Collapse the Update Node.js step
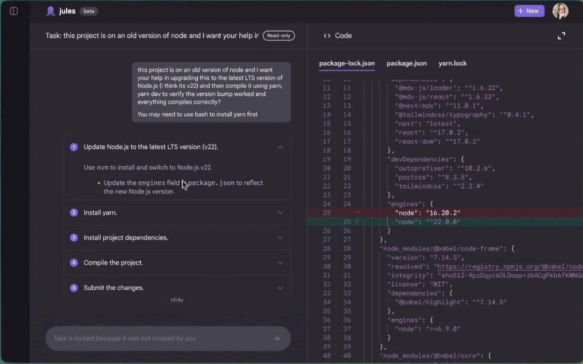583x364 pixels. click(x=280, y=147)
